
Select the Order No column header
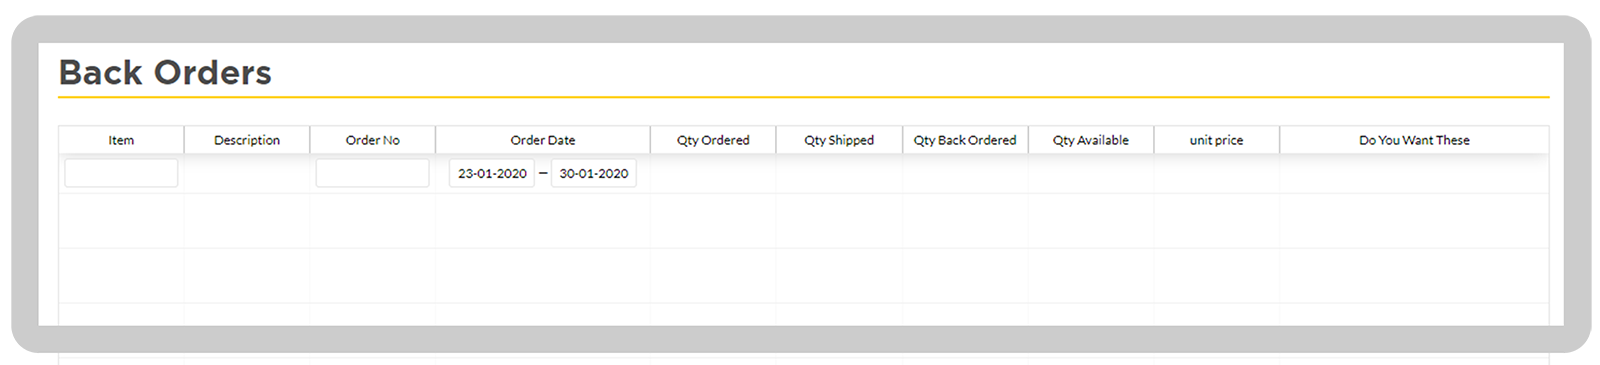click(x=373, y=140)
